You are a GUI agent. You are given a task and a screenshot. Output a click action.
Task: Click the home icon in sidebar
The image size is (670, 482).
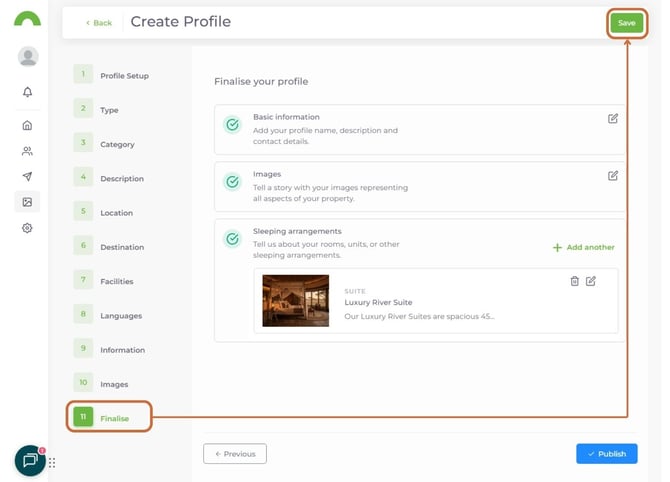[x=27, y=125]
